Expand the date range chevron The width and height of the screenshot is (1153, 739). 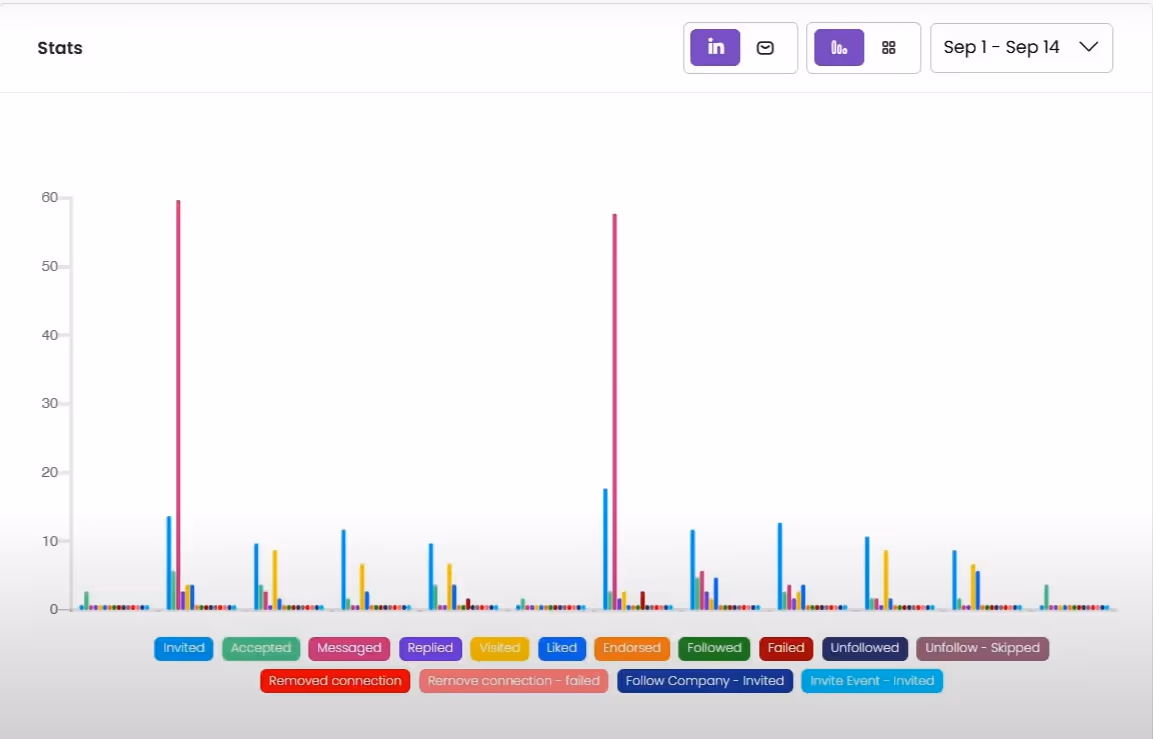[x=1089, y=47]
